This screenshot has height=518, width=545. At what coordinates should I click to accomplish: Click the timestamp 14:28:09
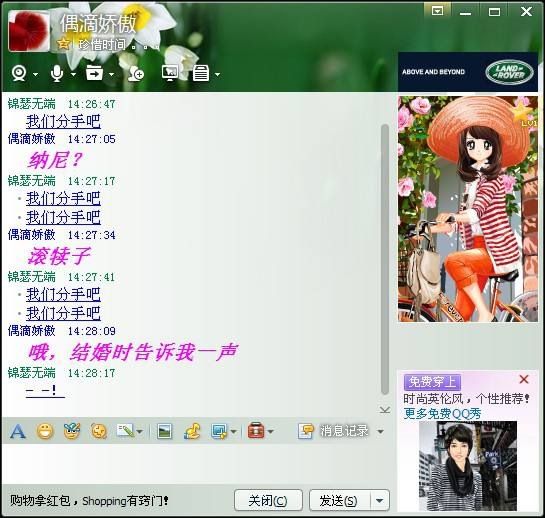click(91, 331)
